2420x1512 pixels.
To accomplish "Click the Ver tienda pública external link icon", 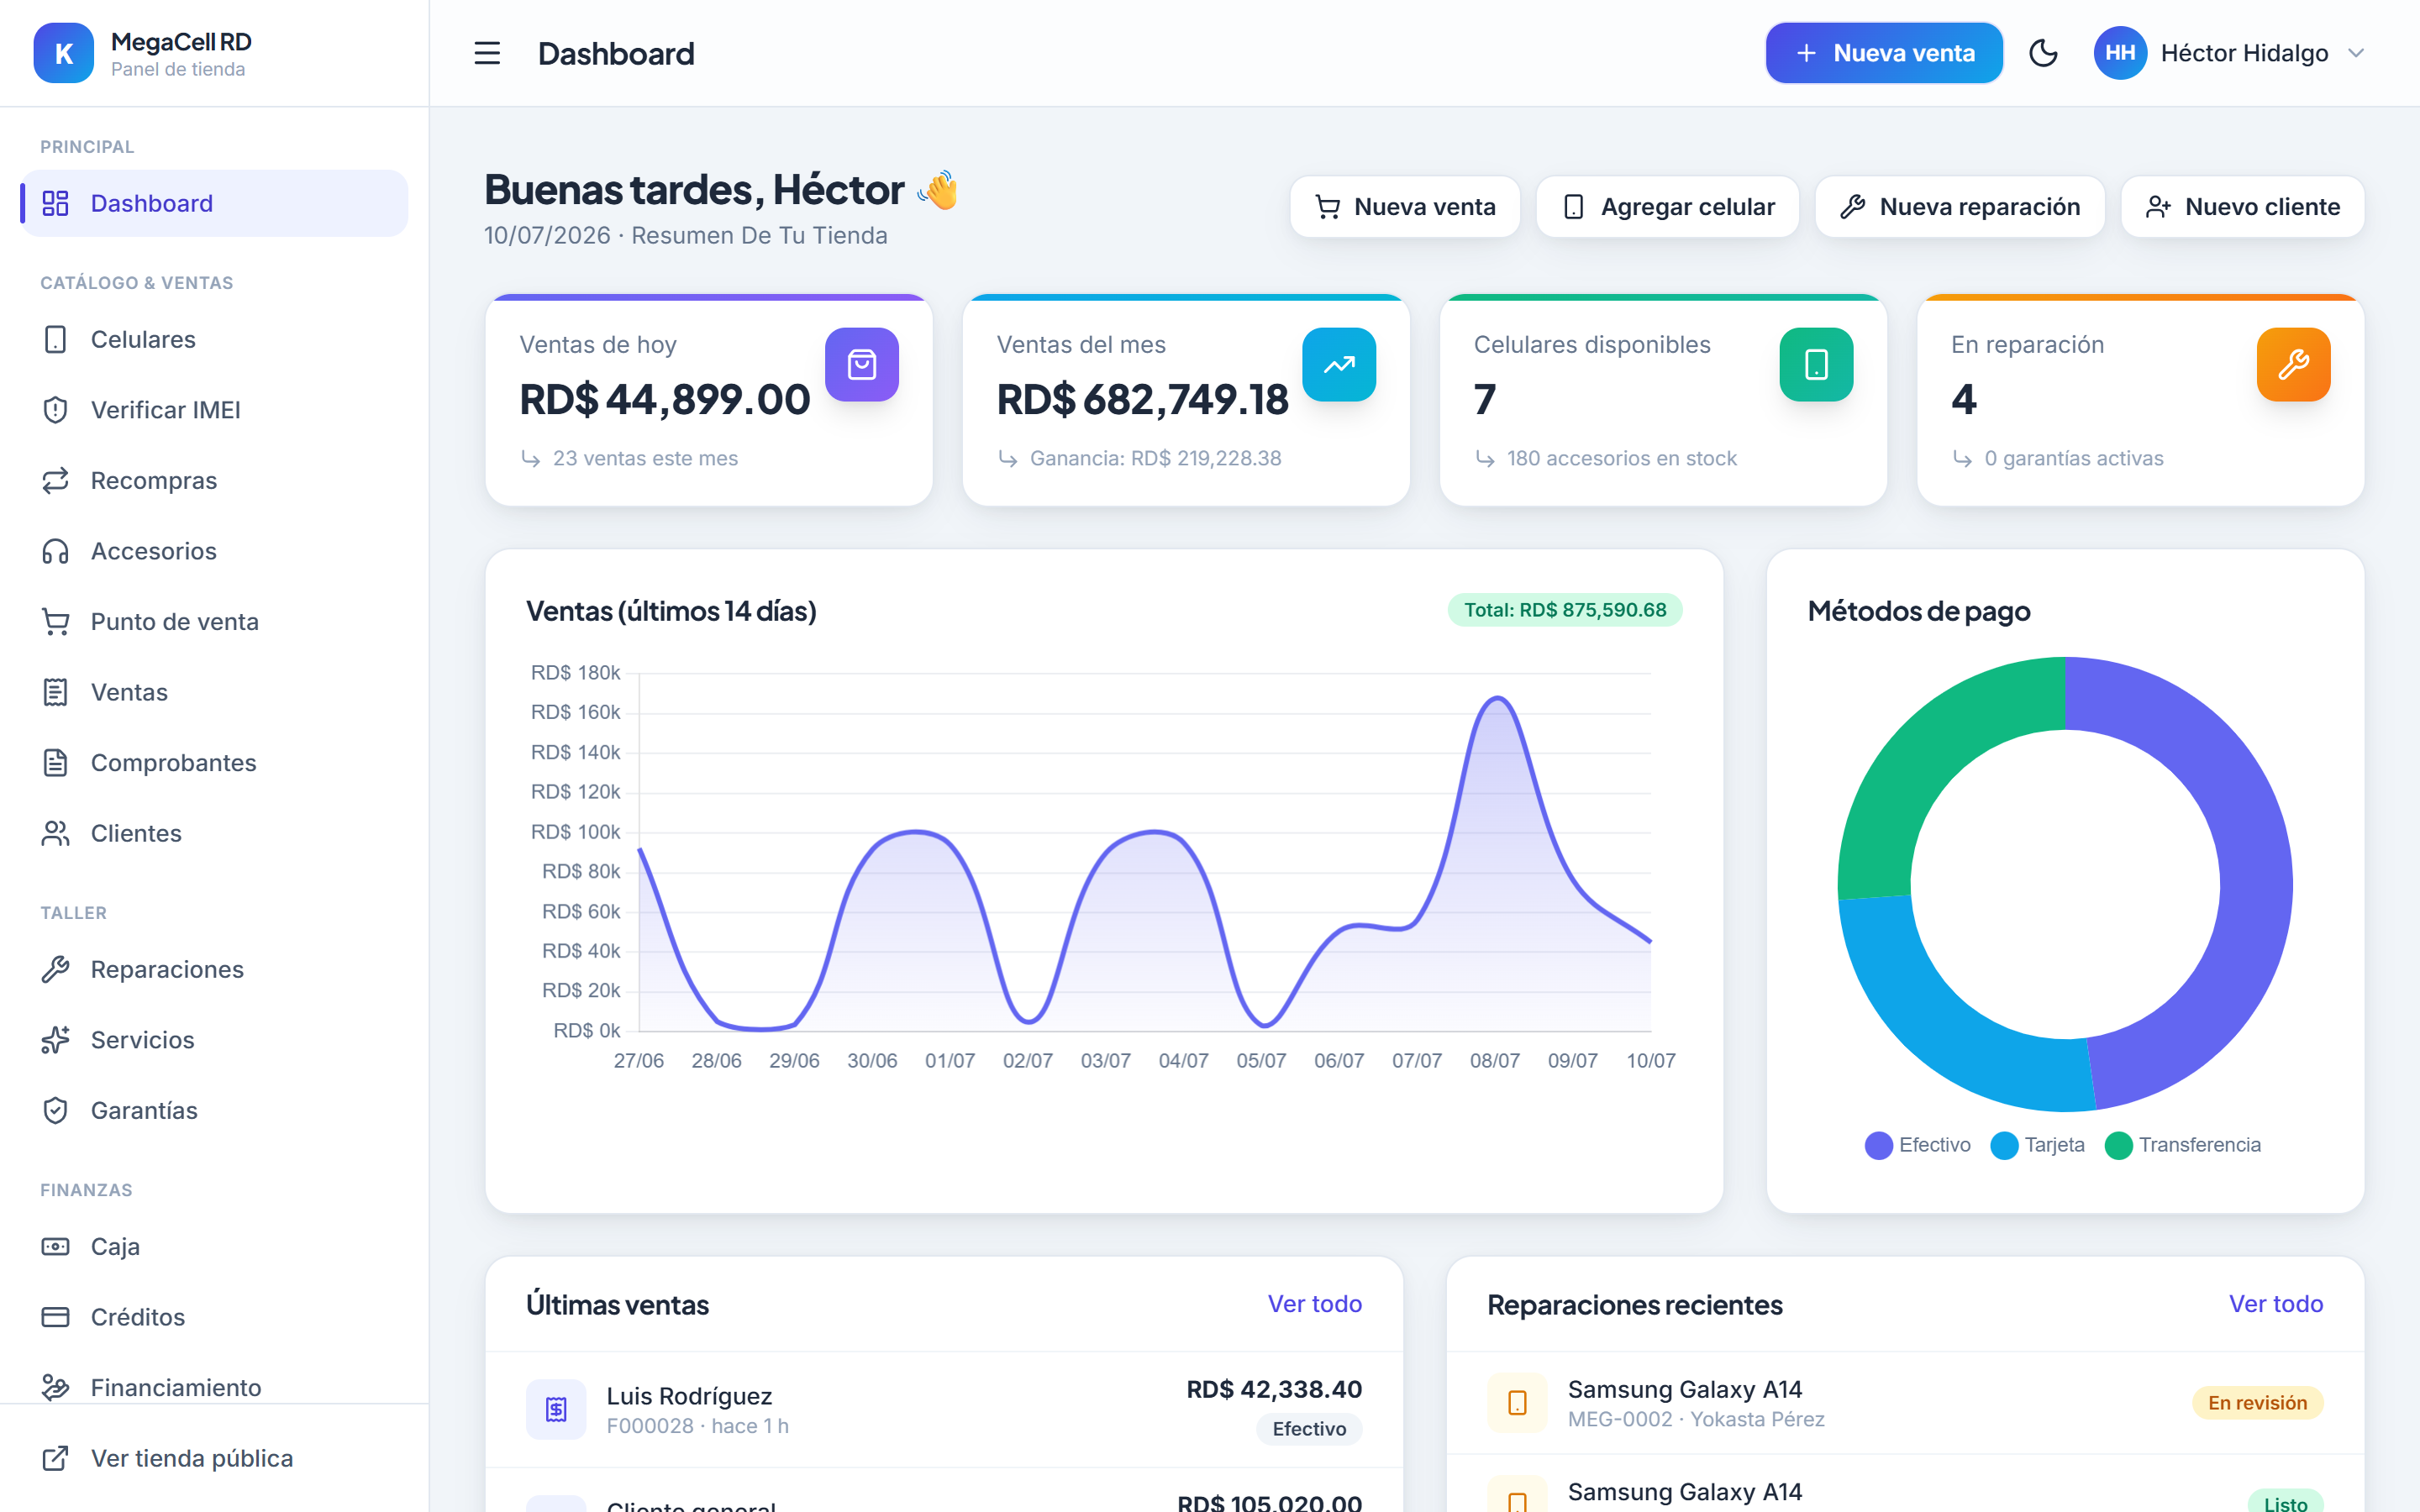I will pyautogui.click(x=56, y=1458).
